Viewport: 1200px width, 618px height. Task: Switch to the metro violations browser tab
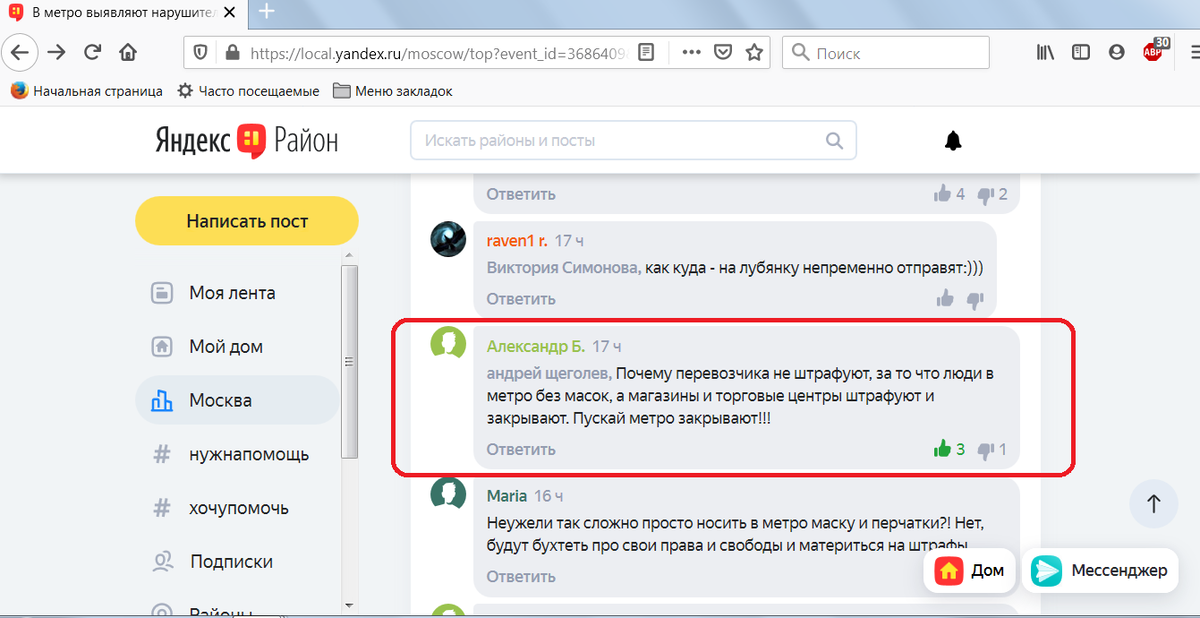click(x=120, y=13)
